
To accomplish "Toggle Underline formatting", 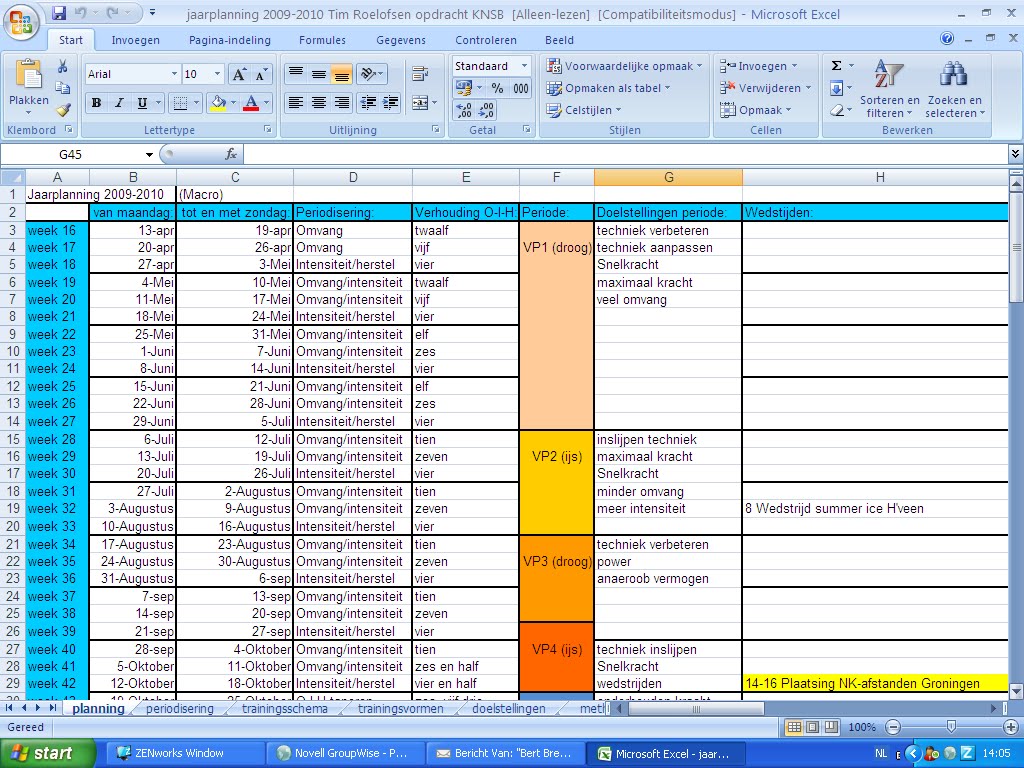I will coord(142,103).
